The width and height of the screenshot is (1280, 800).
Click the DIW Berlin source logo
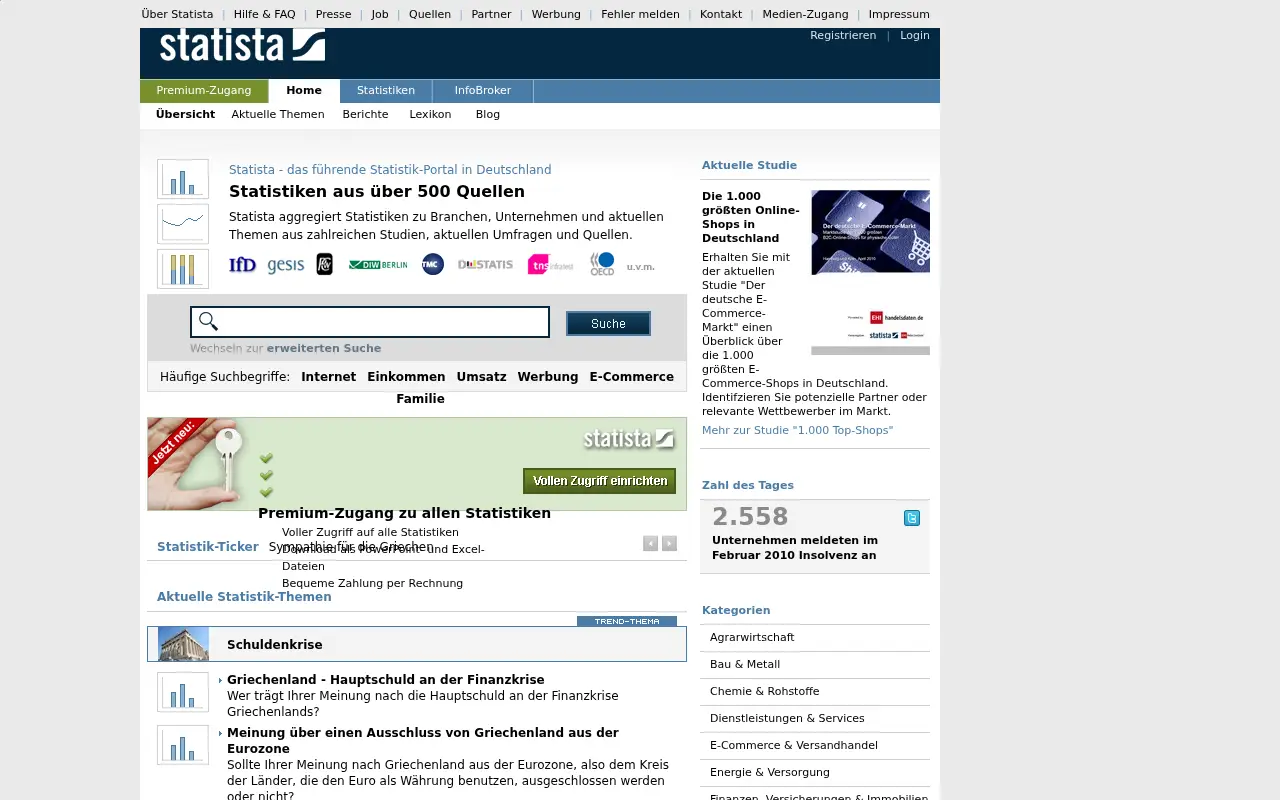click(378, 264)
